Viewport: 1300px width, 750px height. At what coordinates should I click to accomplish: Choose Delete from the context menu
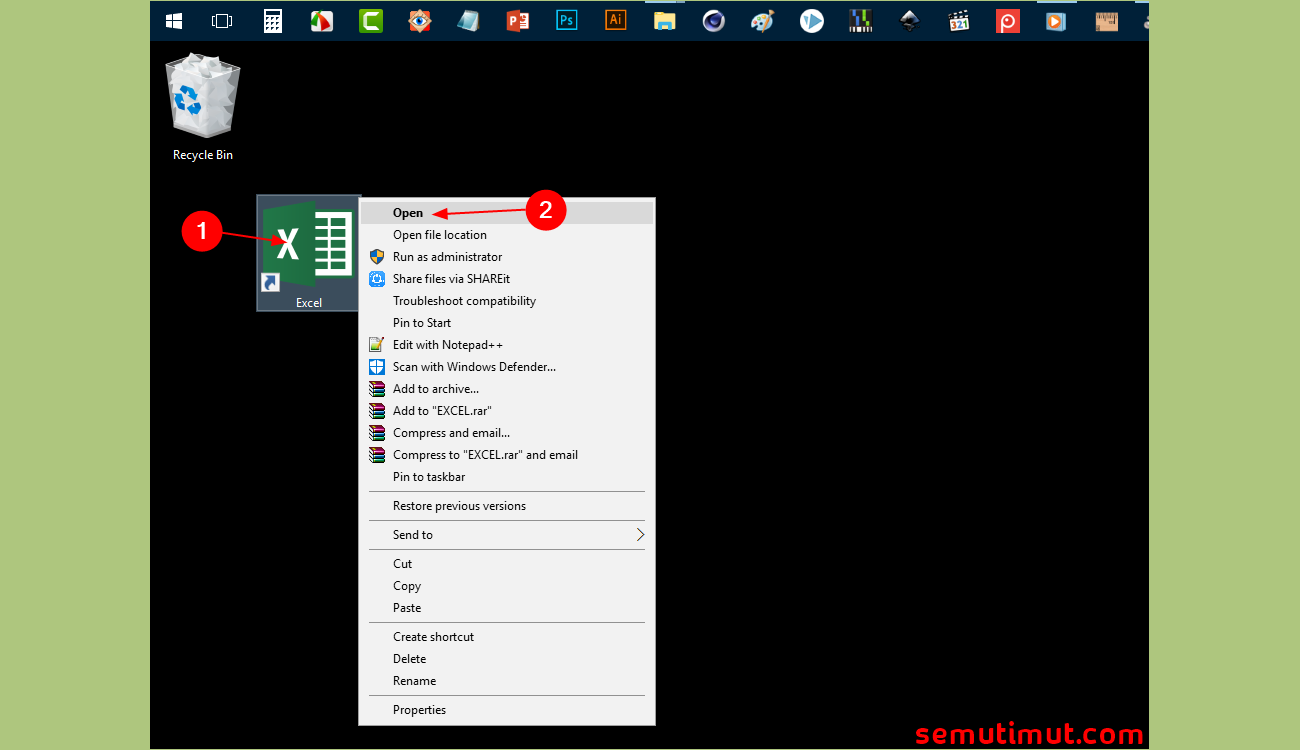(507, 659)
